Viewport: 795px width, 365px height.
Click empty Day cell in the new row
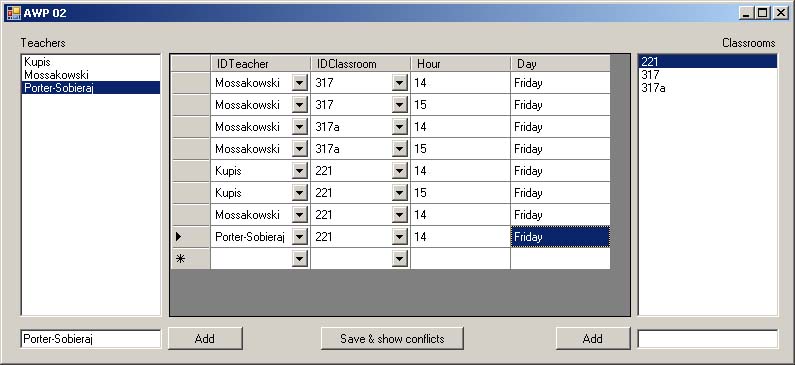(x=560, y=259)
